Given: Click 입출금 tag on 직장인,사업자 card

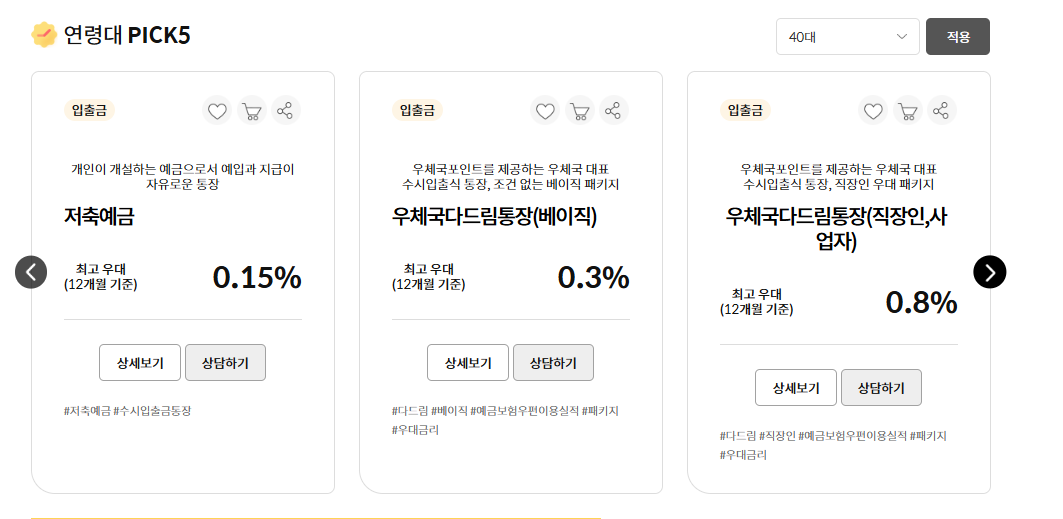Looking at the screenshot, I should (746, 110).
